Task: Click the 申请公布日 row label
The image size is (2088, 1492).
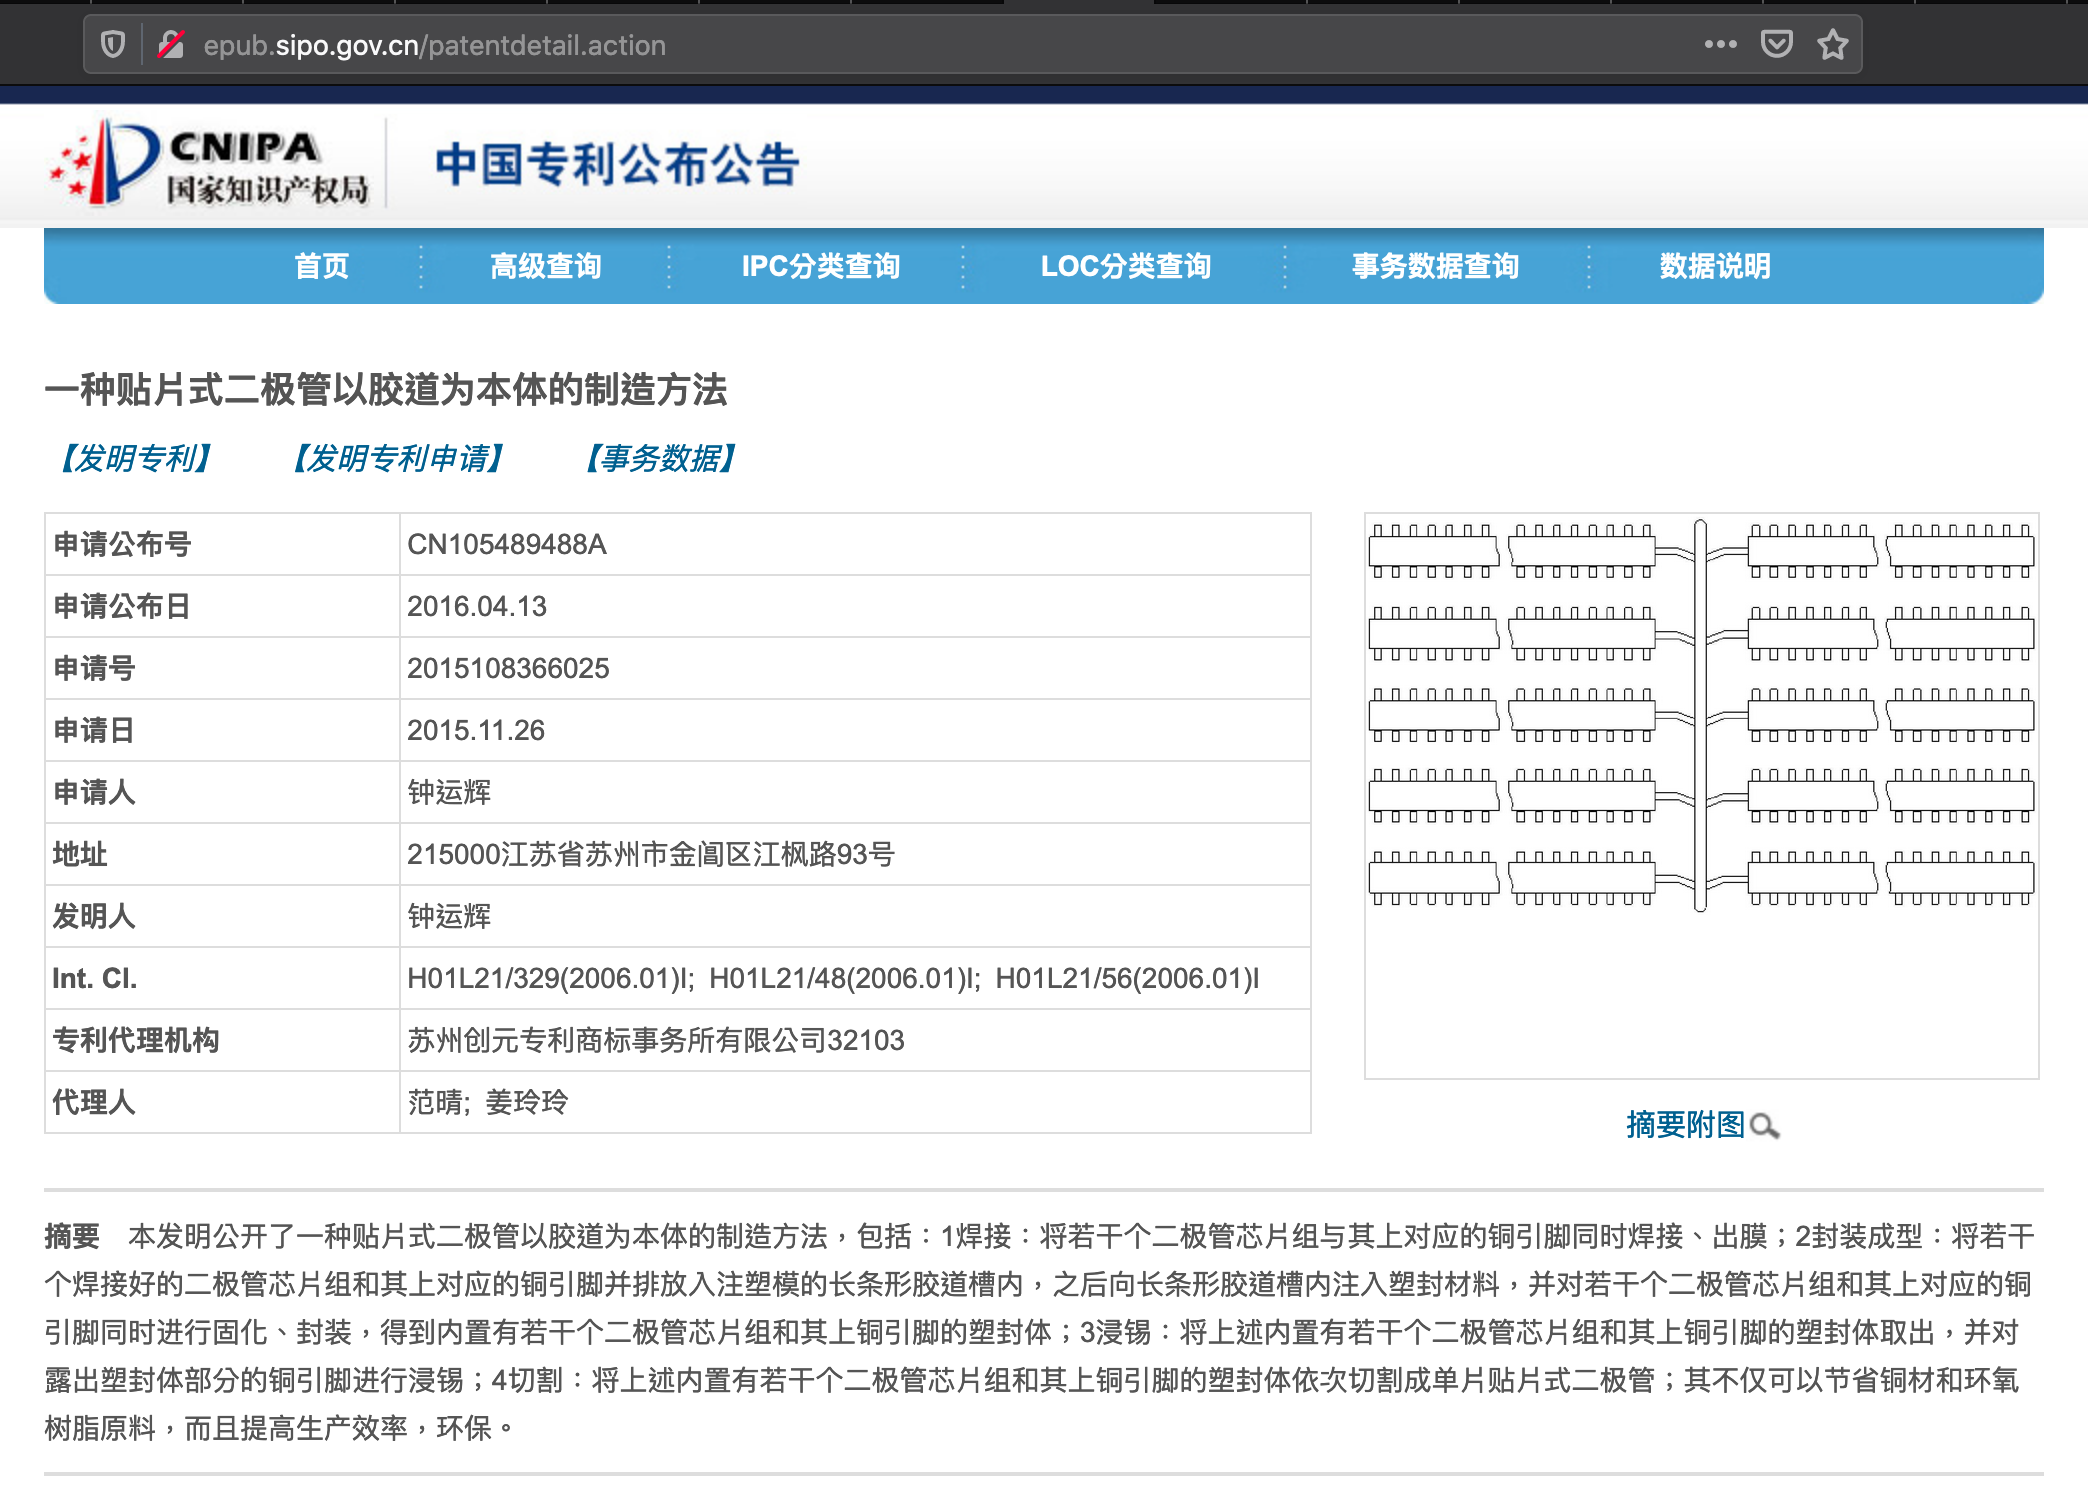Action: tap(122, 606)
